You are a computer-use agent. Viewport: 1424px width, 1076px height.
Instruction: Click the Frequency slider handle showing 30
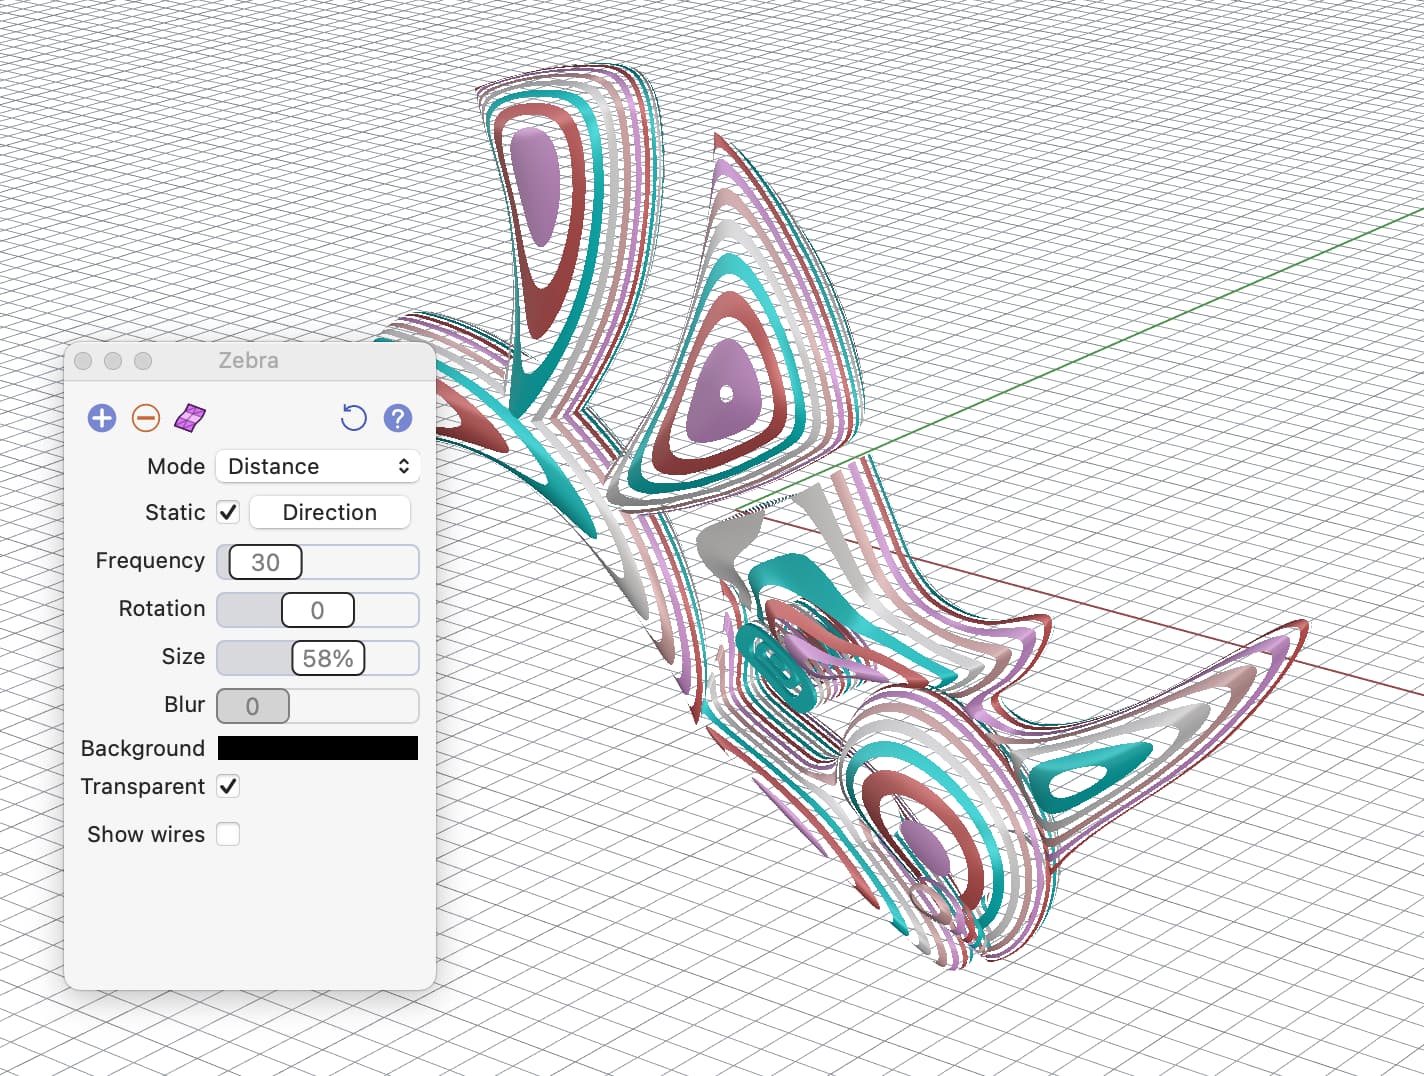pos(265,562)
